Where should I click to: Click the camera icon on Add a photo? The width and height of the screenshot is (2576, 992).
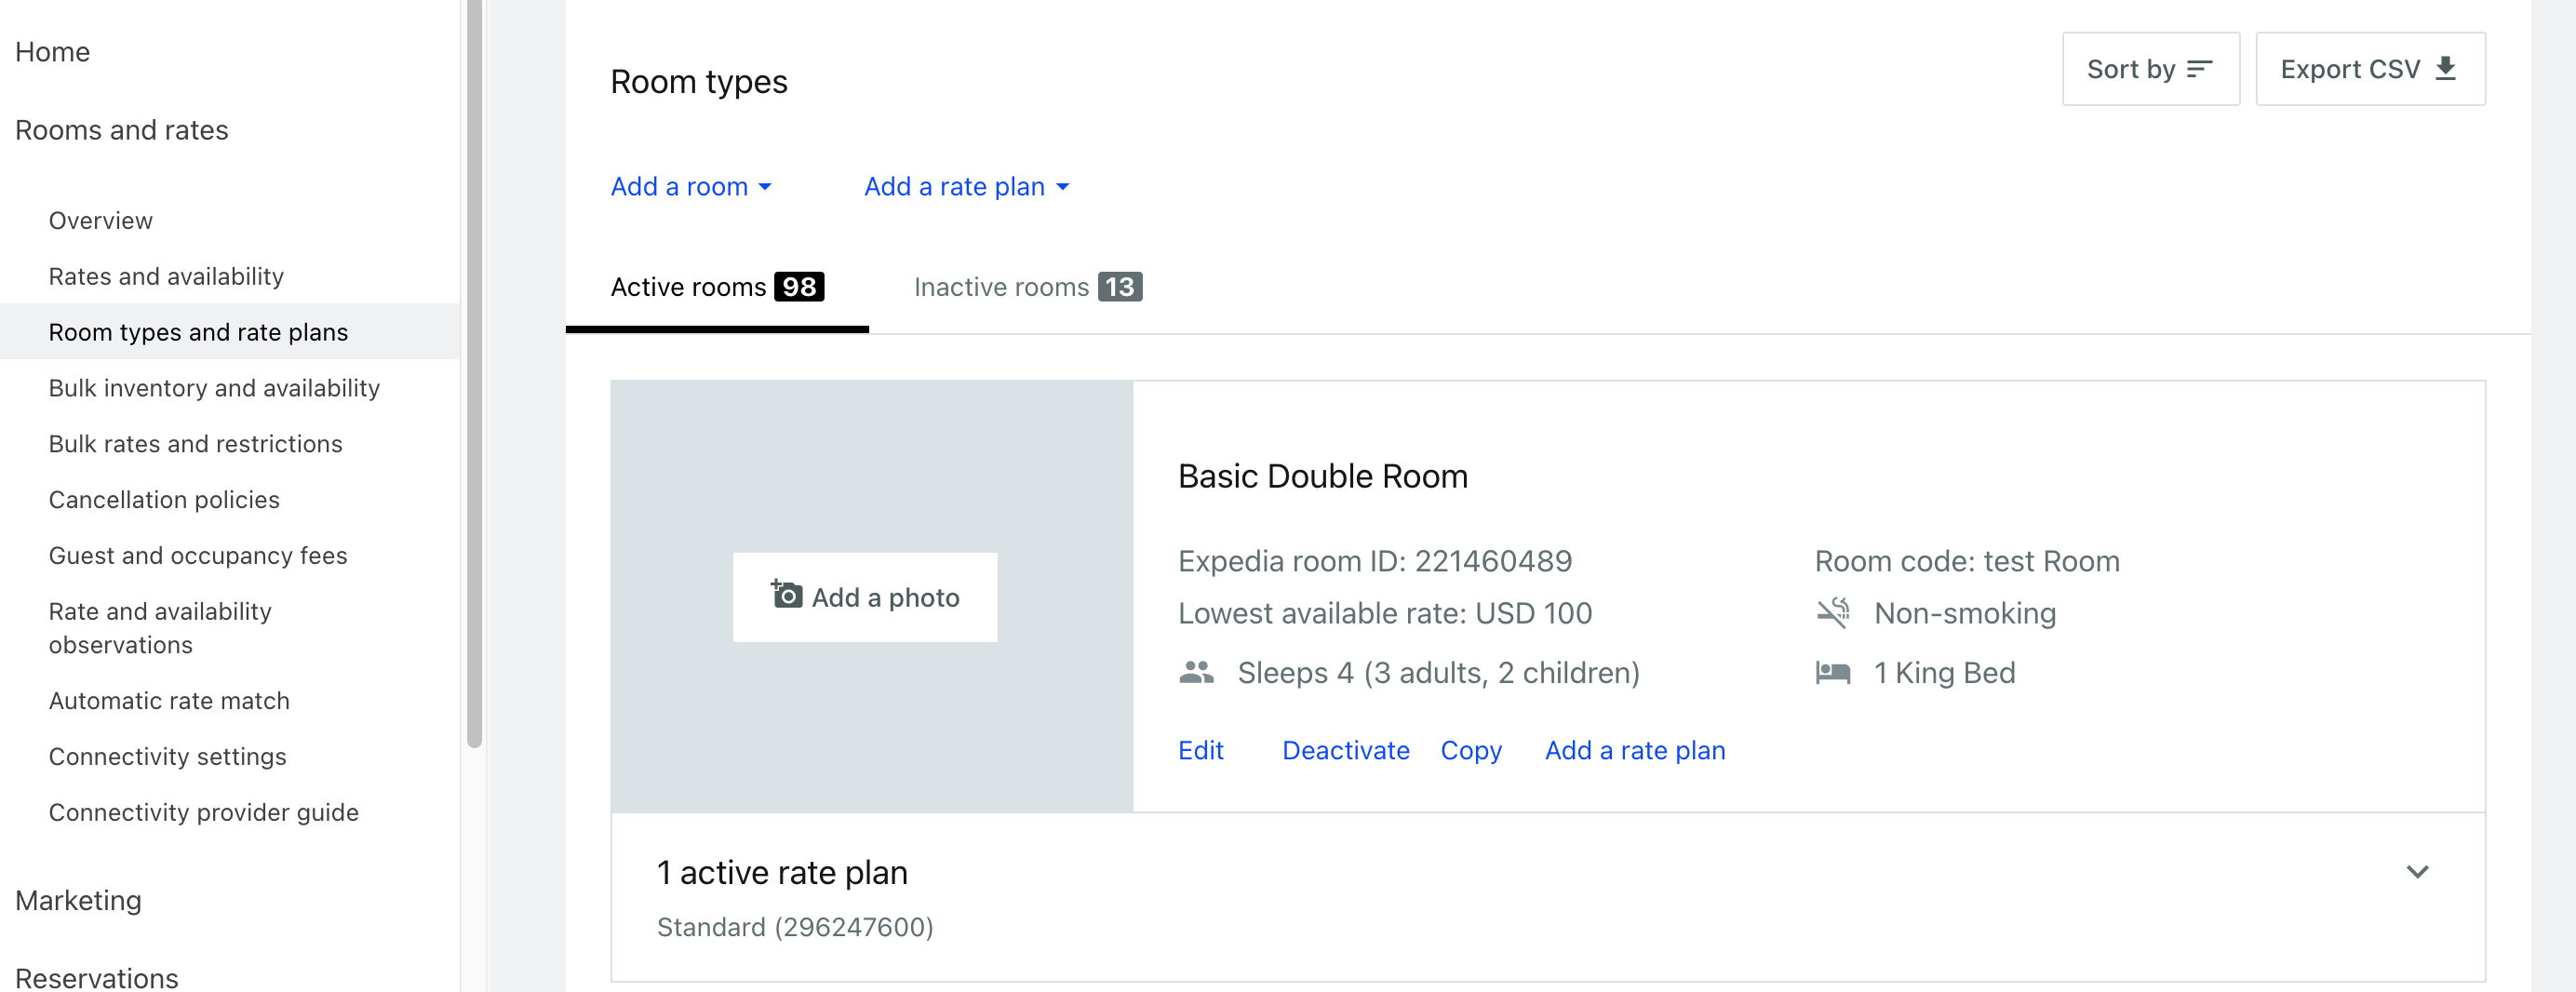coord(787,594)
